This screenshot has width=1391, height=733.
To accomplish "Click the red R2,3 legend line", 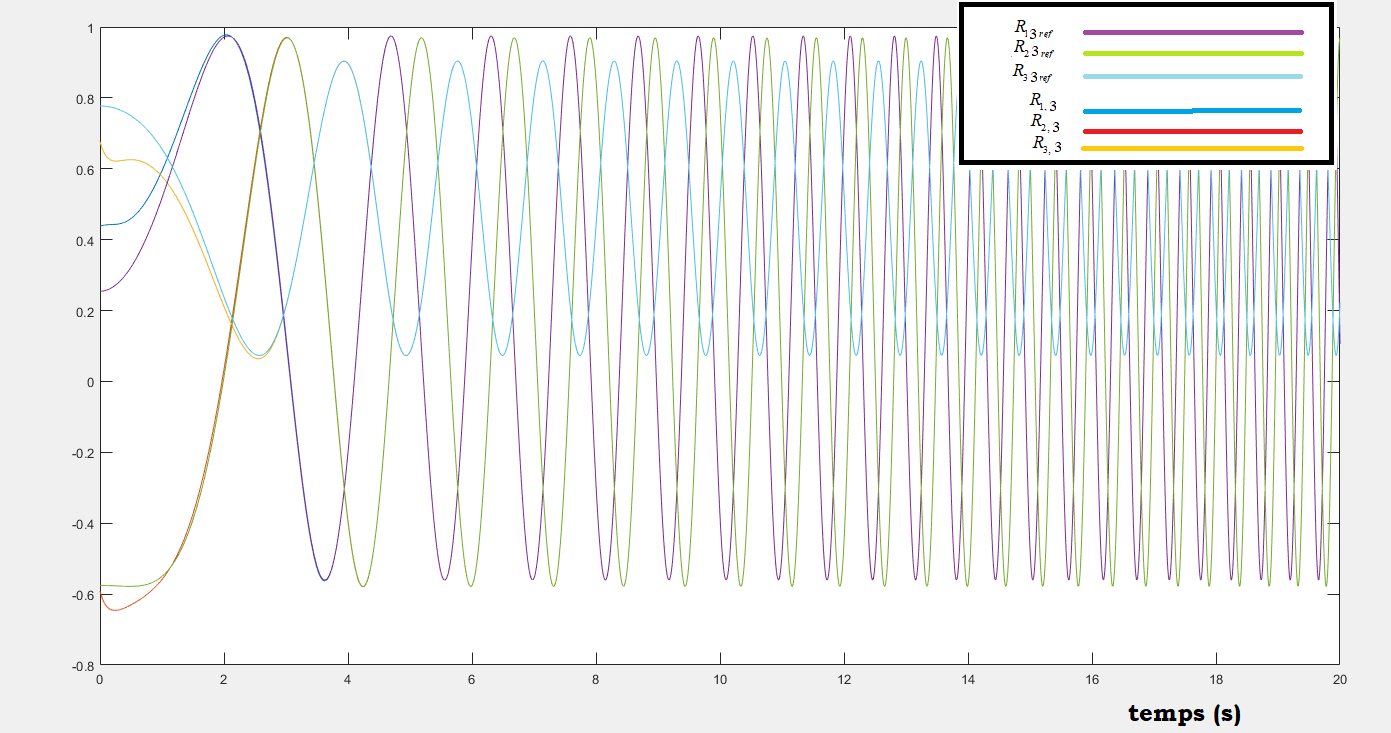I will tap(1192, 131).
